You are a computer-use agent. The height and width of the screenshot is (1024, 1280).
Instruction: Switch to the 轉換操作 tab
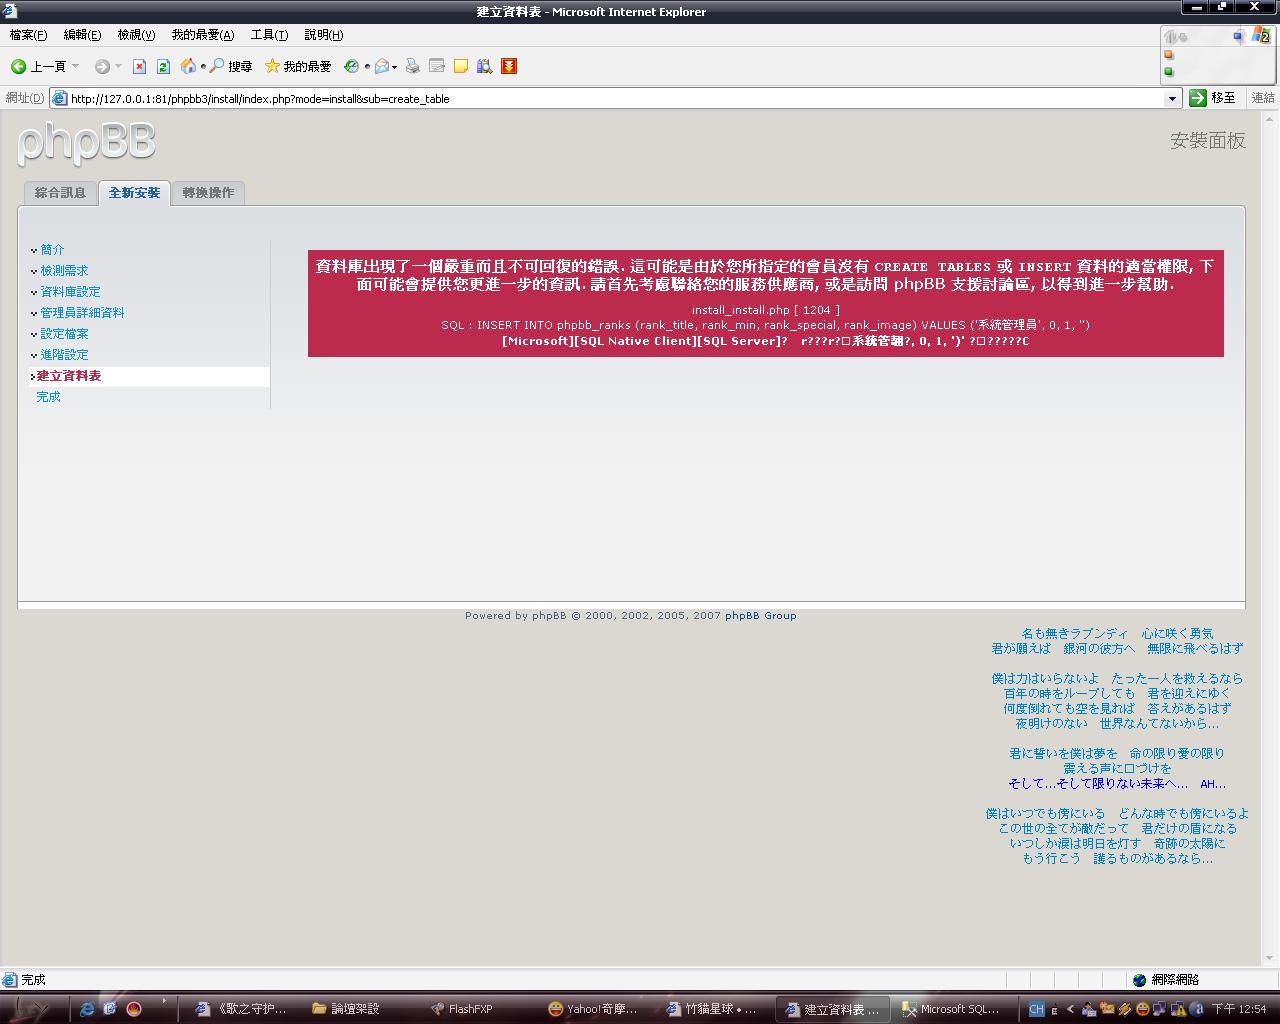pos(208,193)
